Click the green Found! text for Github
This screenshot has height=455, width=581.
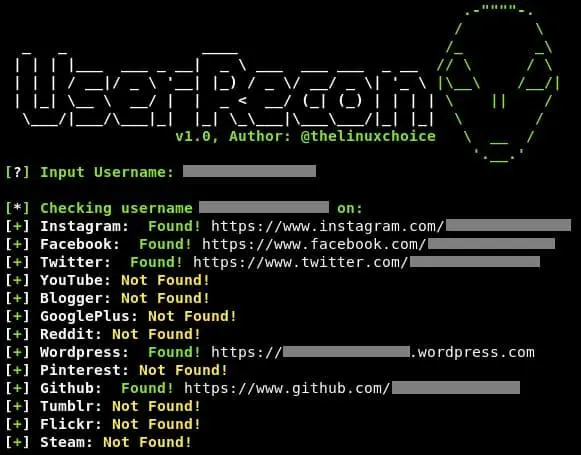tap(147, 388)
